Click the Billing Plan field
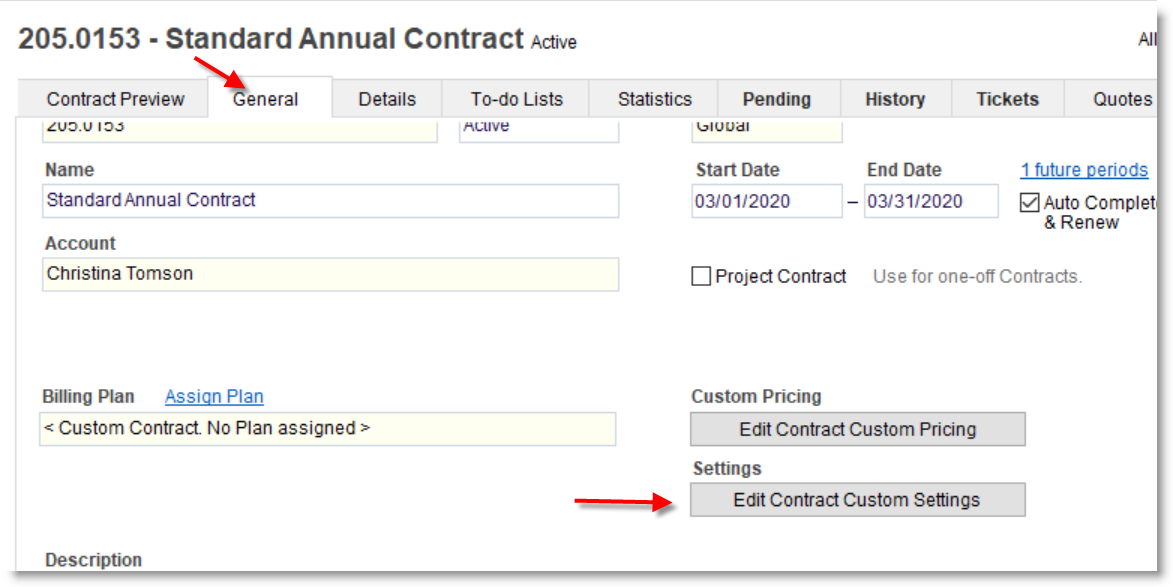The width and height of the screenshot is (1173, 587). tap(327, 429)
